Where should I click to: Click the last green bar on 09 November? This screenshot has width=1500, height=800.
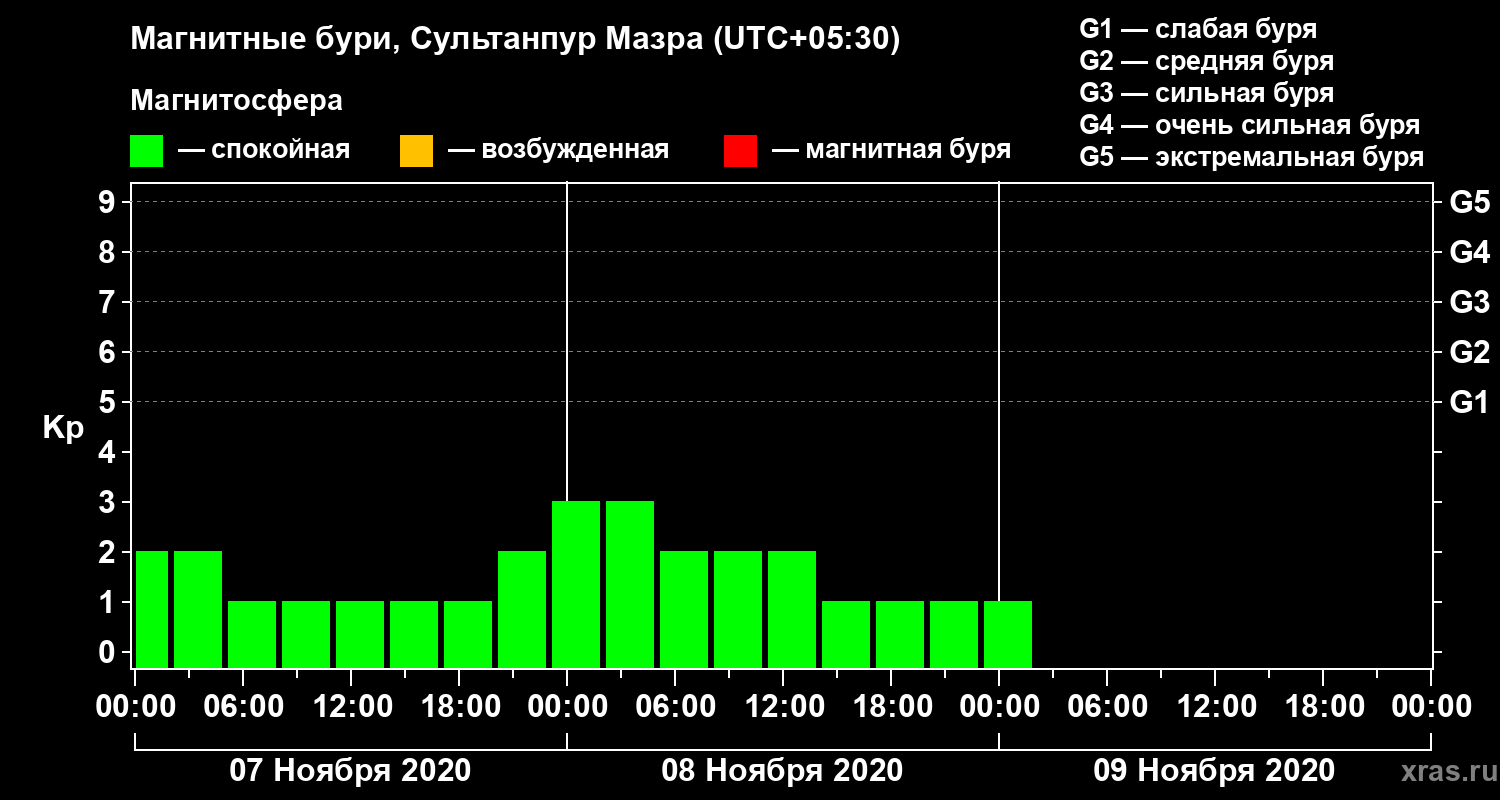1008,634
